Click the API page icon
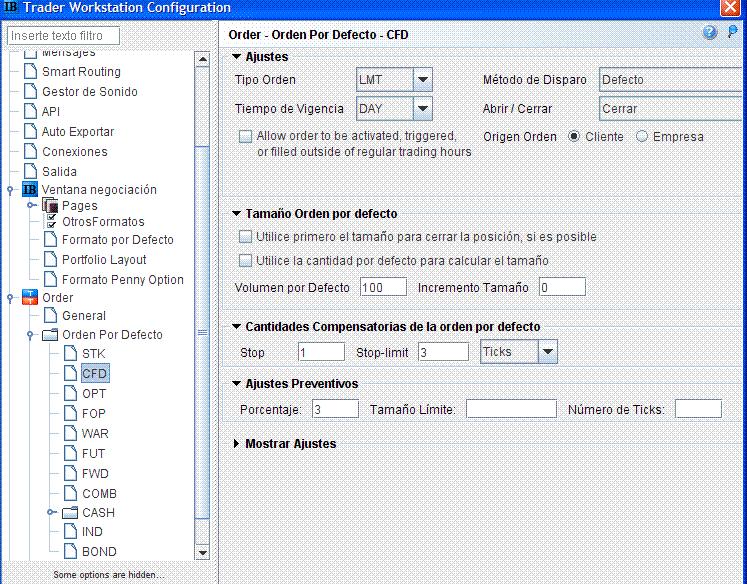Screen dimensions: 747x584 [x=30, y=111]
